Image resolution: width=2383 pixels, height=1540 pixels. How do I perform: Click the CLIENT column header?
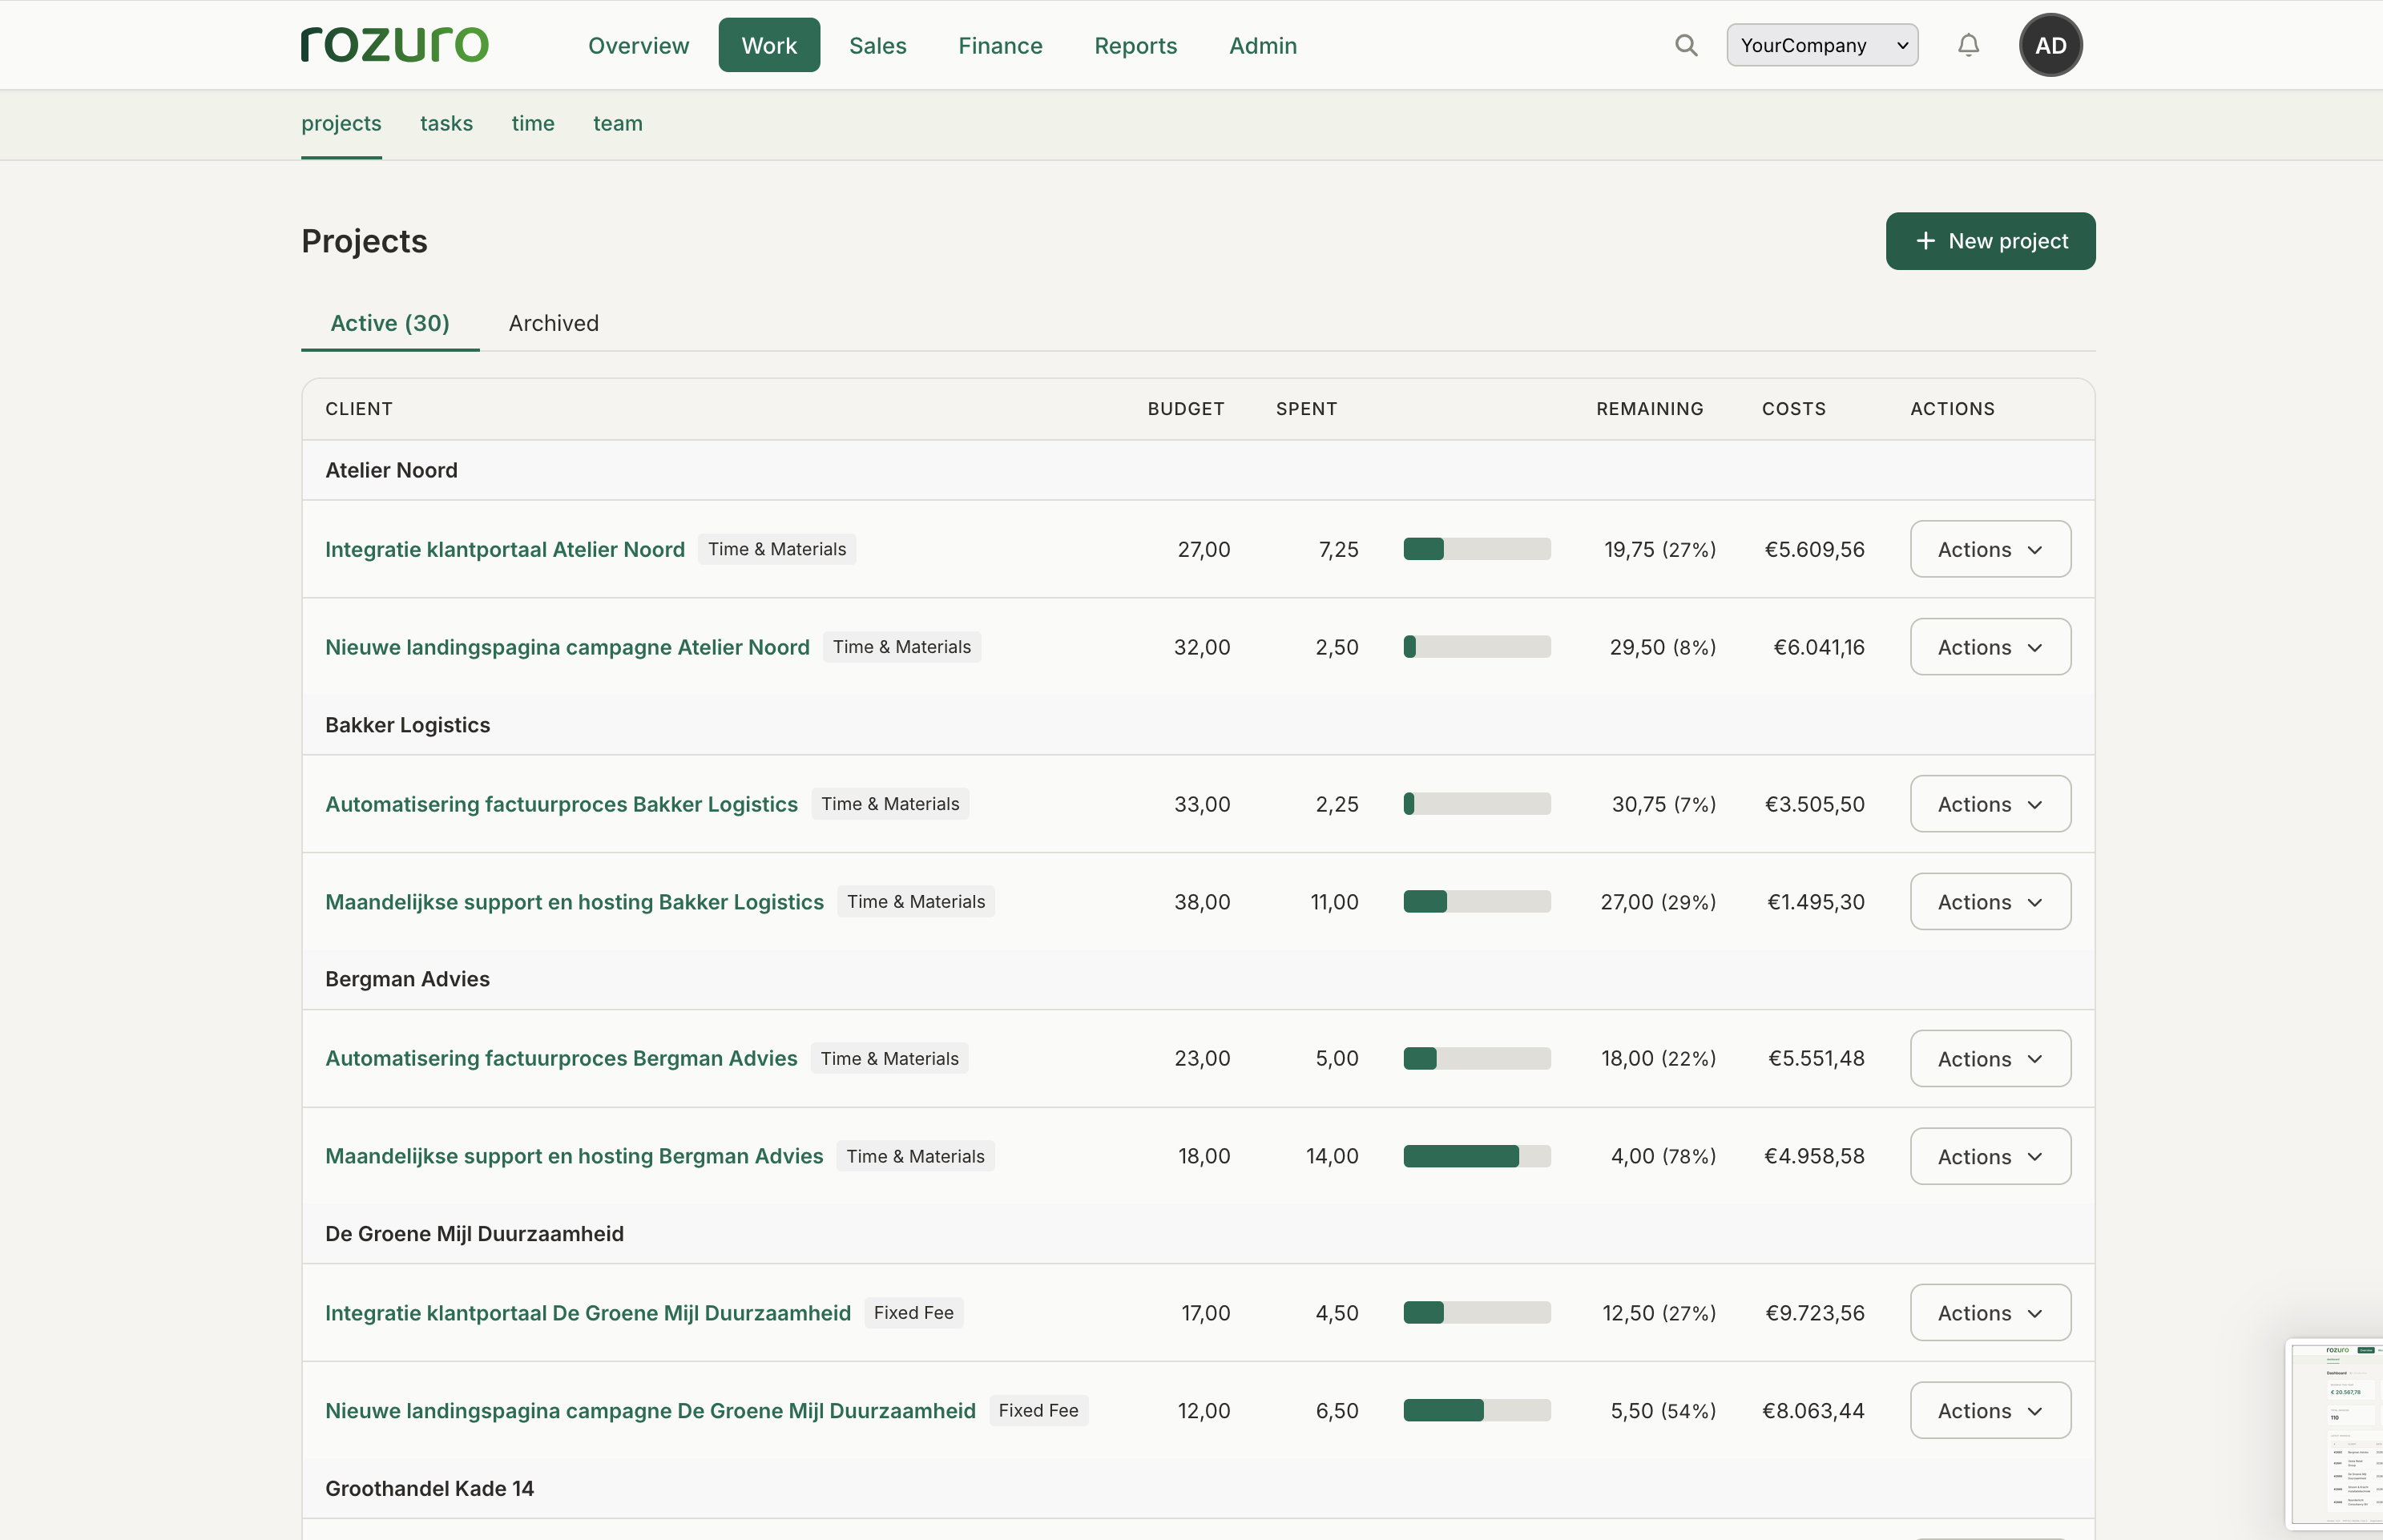(359, 409)
